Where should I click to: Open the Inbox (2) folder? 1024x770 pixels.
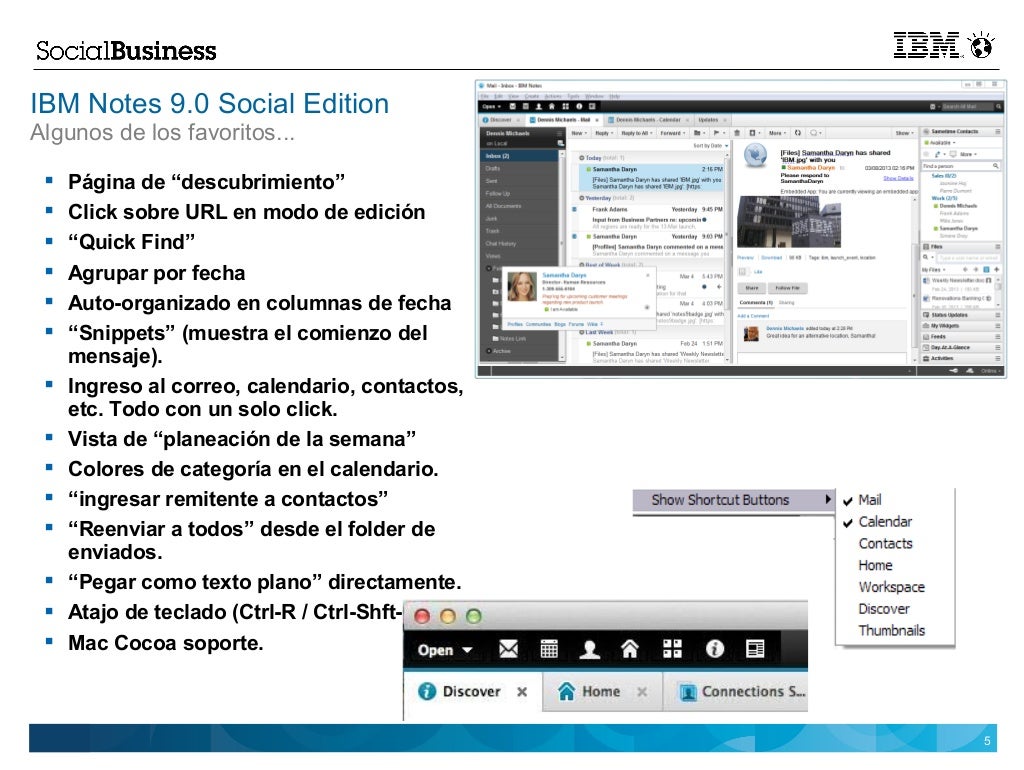(520, 156)
